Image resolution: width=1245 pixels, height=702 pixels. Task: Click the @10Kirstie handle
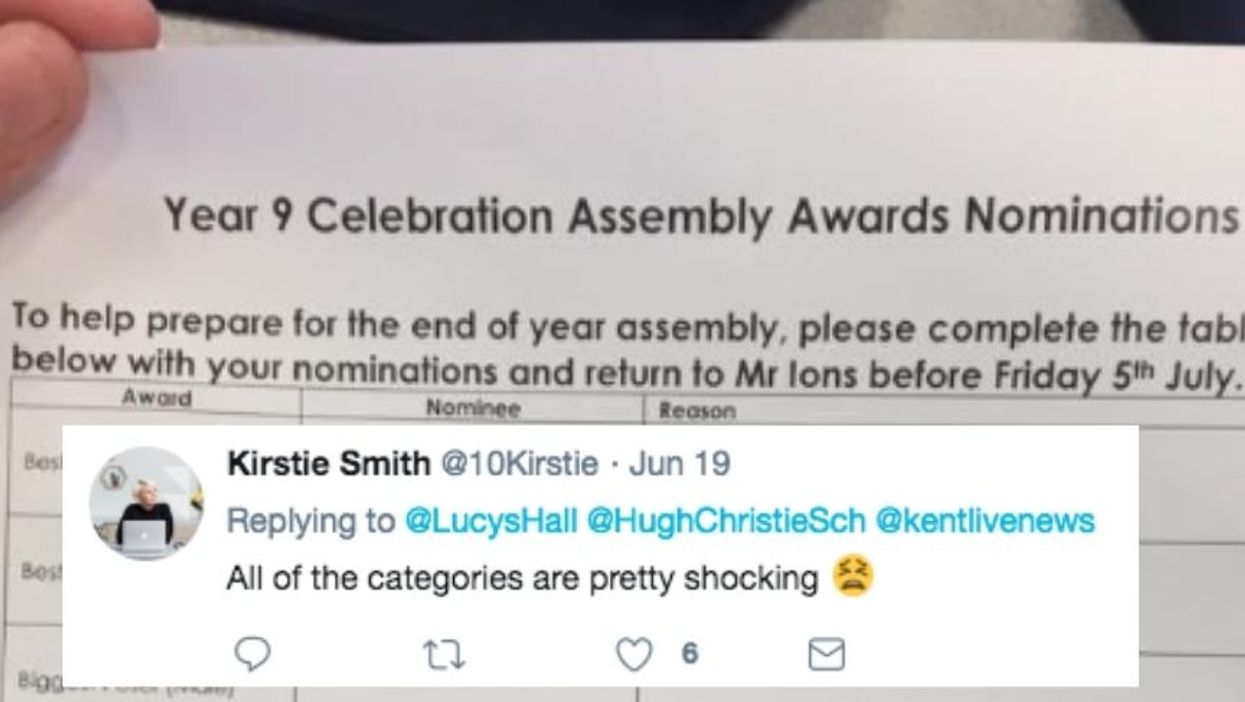[x=519, y=464]
